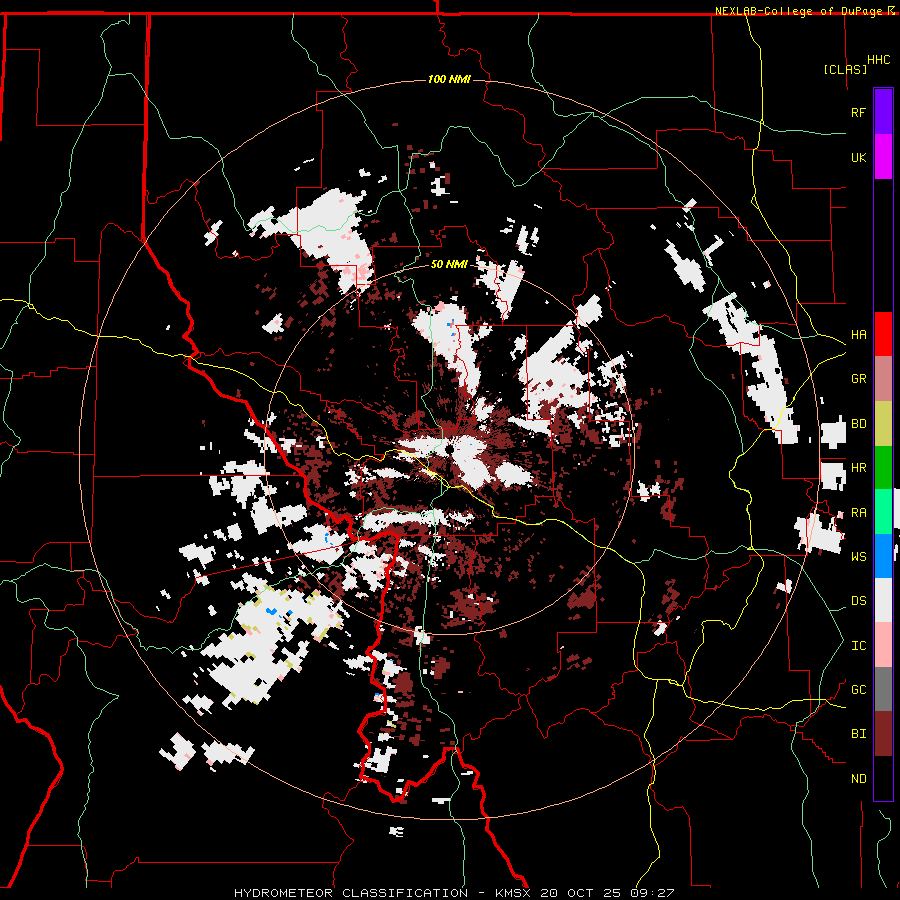The image size is (900, 900).
Task: Click the HA red legend swatch
Action: point(883,334)
